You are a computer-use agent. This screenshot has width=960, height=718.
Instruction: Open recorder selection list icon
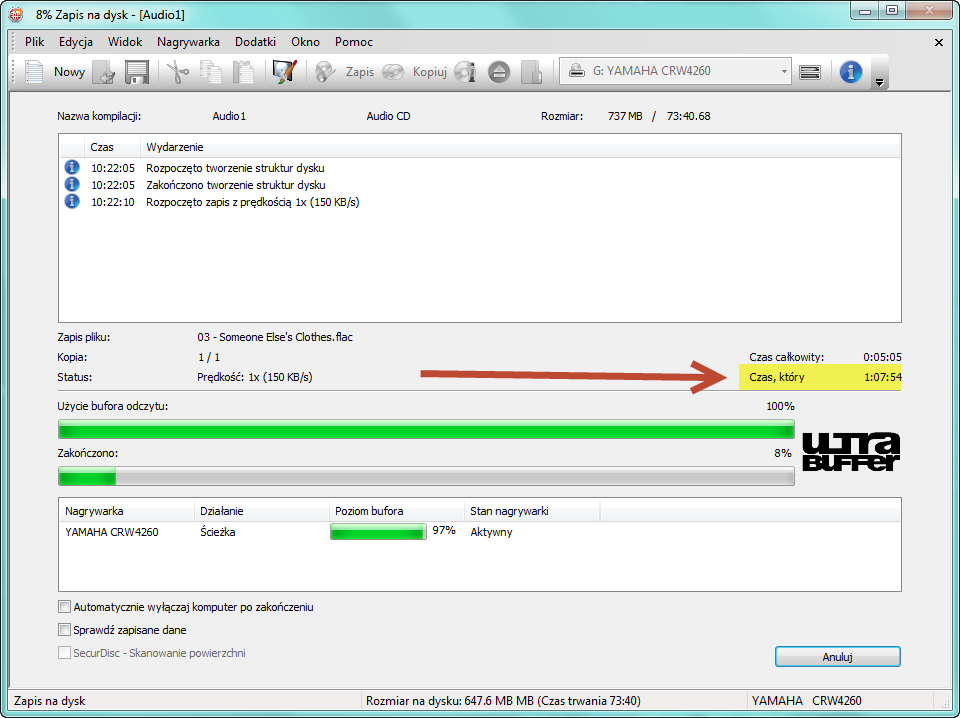point(810,72)
